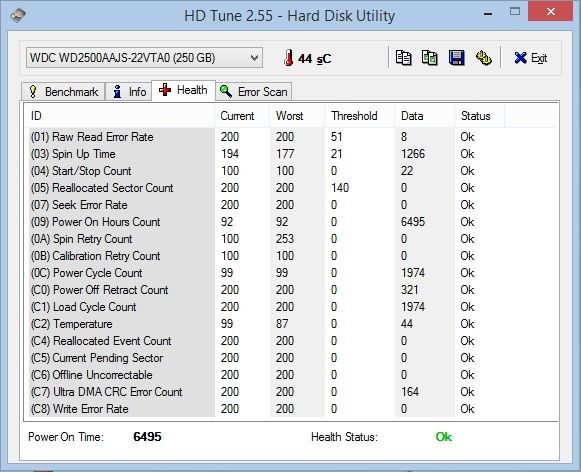Click the data value 1266 for Spin Up Time

pos(413,154)
